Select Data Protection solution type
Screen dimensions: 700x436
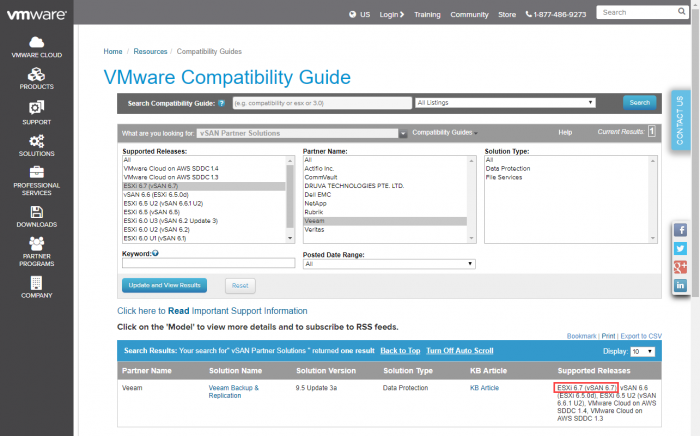(508, 169)
